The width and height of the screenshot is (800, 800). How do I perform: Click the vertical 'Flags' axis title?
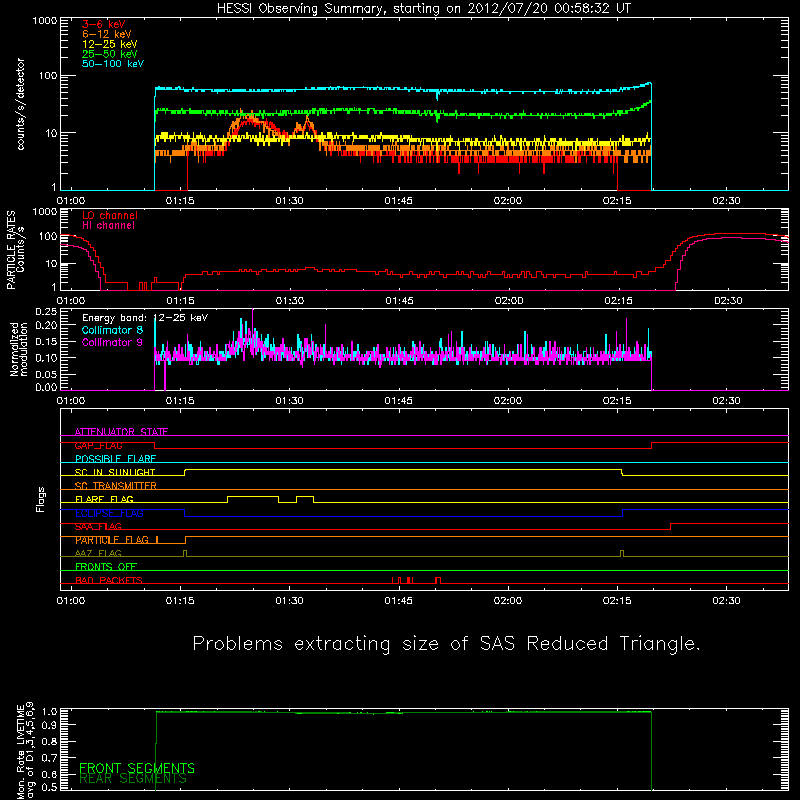[x=40, y=499]
